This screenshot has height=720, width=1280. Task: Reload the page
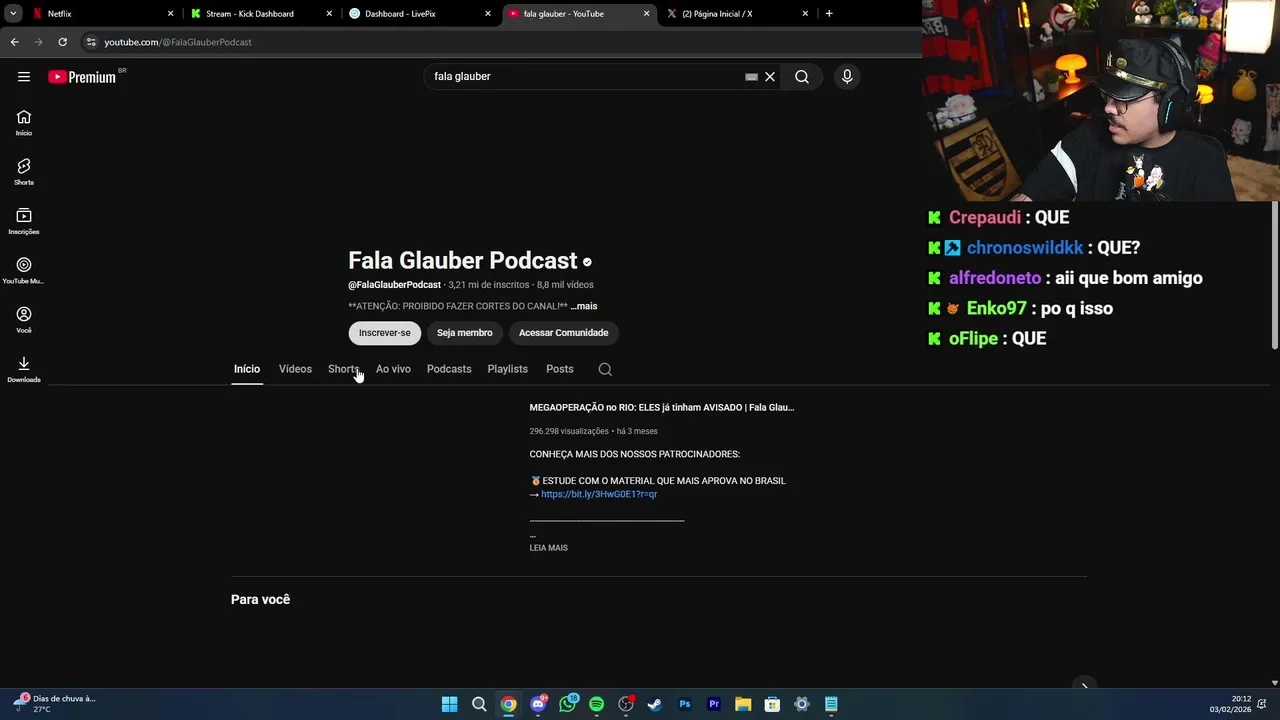[62, 42]
